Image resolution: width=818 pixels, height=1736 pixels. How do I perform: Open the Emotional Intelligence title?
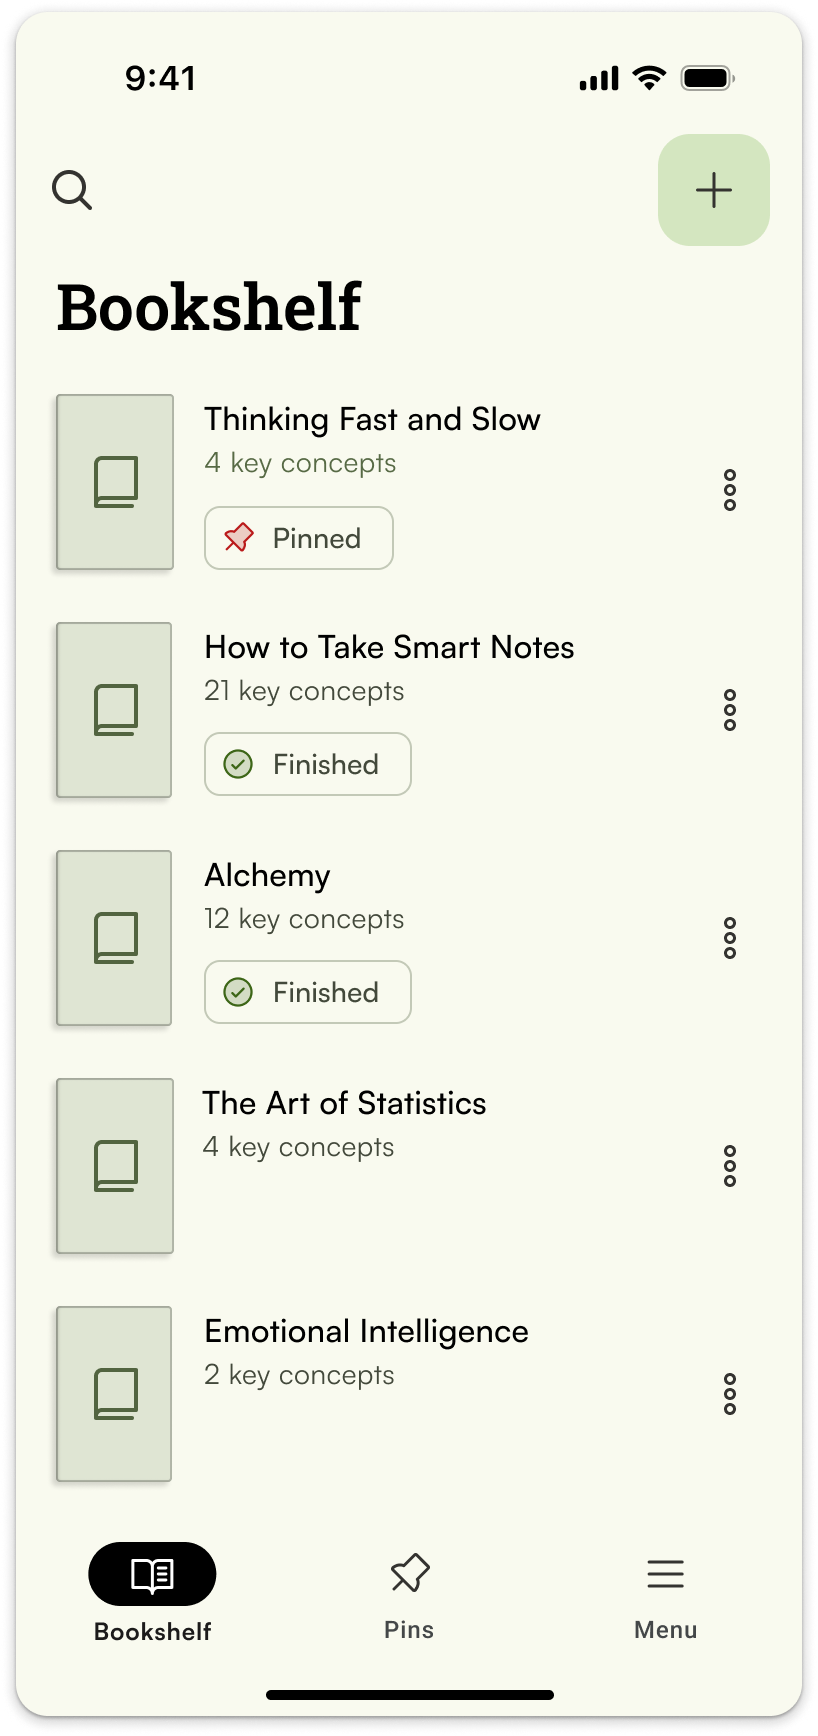coord(366,1331)
